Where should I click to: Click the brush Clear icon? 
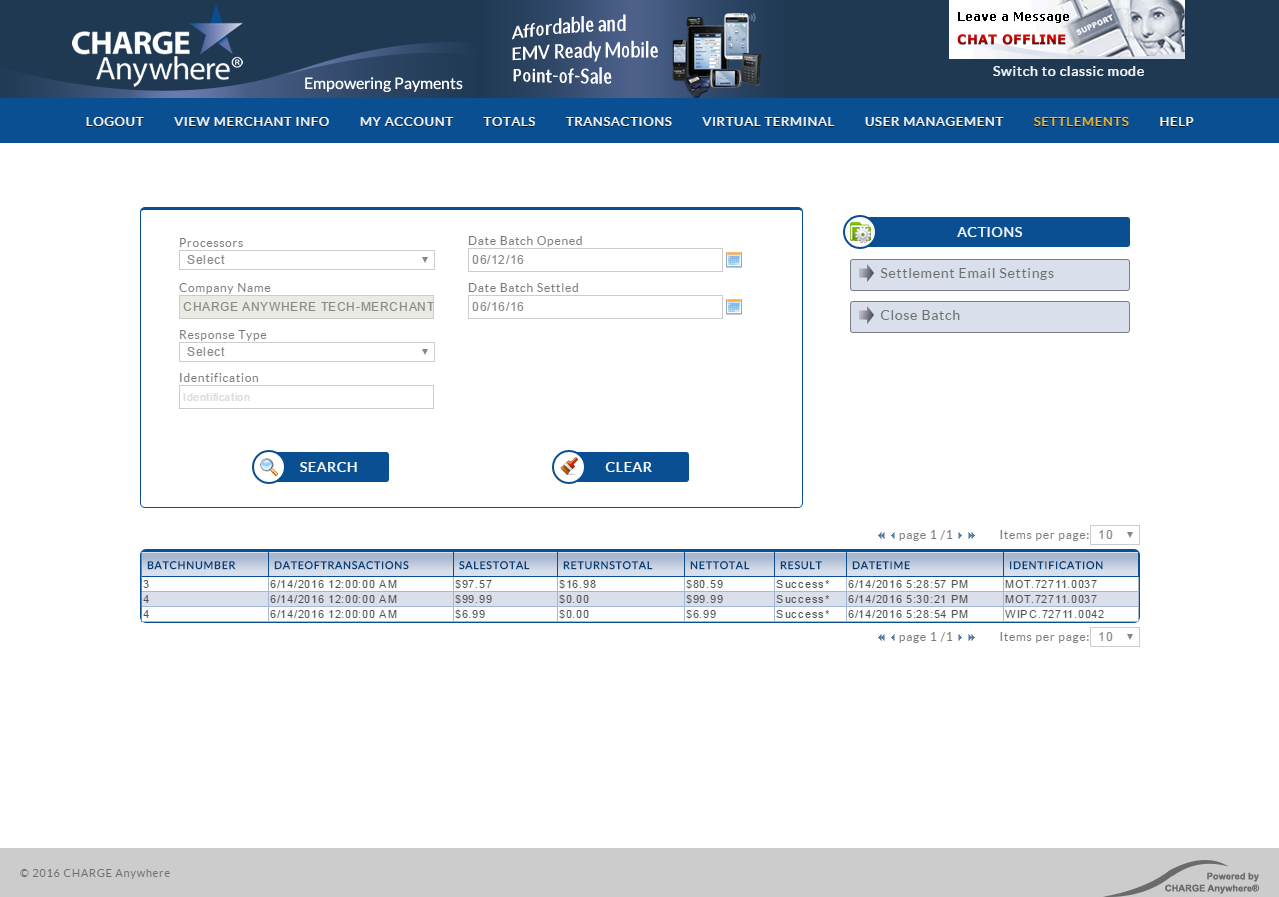pos(570,467)
